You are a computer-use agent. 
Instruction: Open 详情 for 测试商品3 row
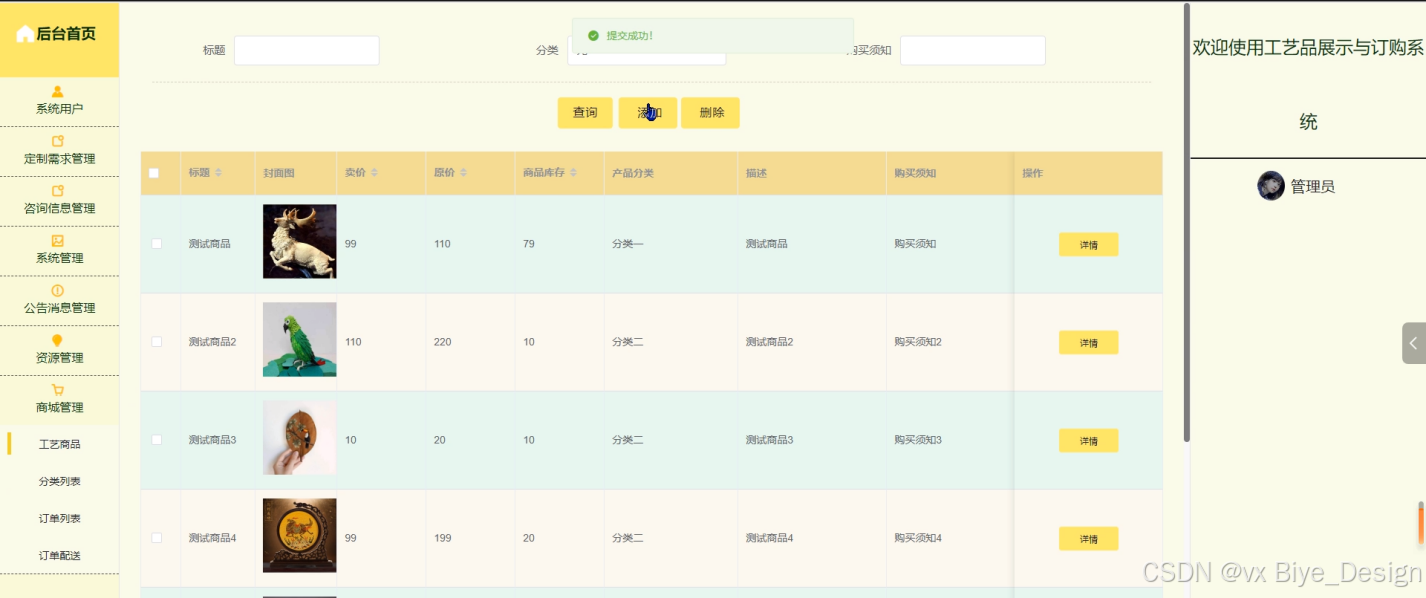(1088, 441)
